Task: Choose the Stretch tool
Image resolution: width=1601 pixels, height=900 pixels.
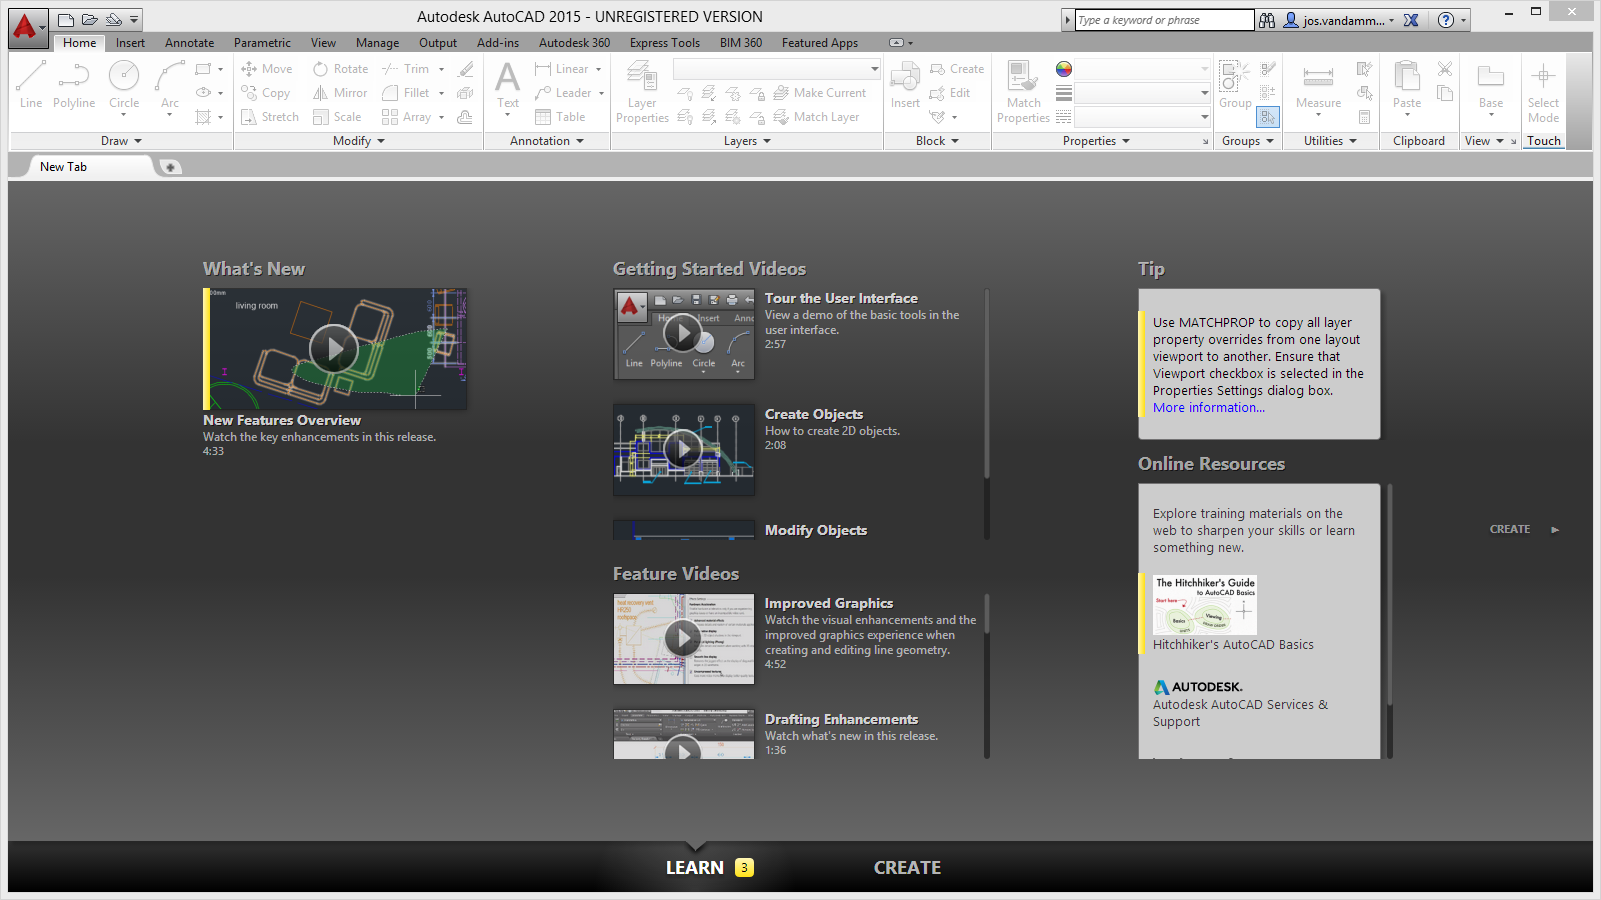Action: point(270,117)
